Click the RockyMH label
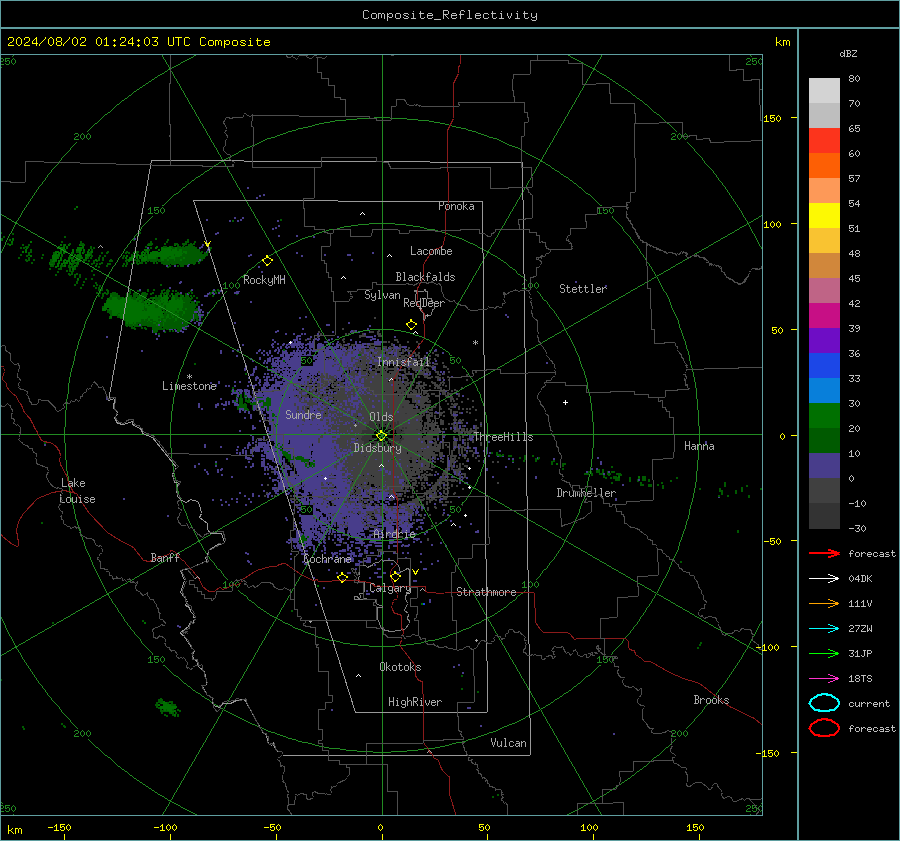 point(264,280)
